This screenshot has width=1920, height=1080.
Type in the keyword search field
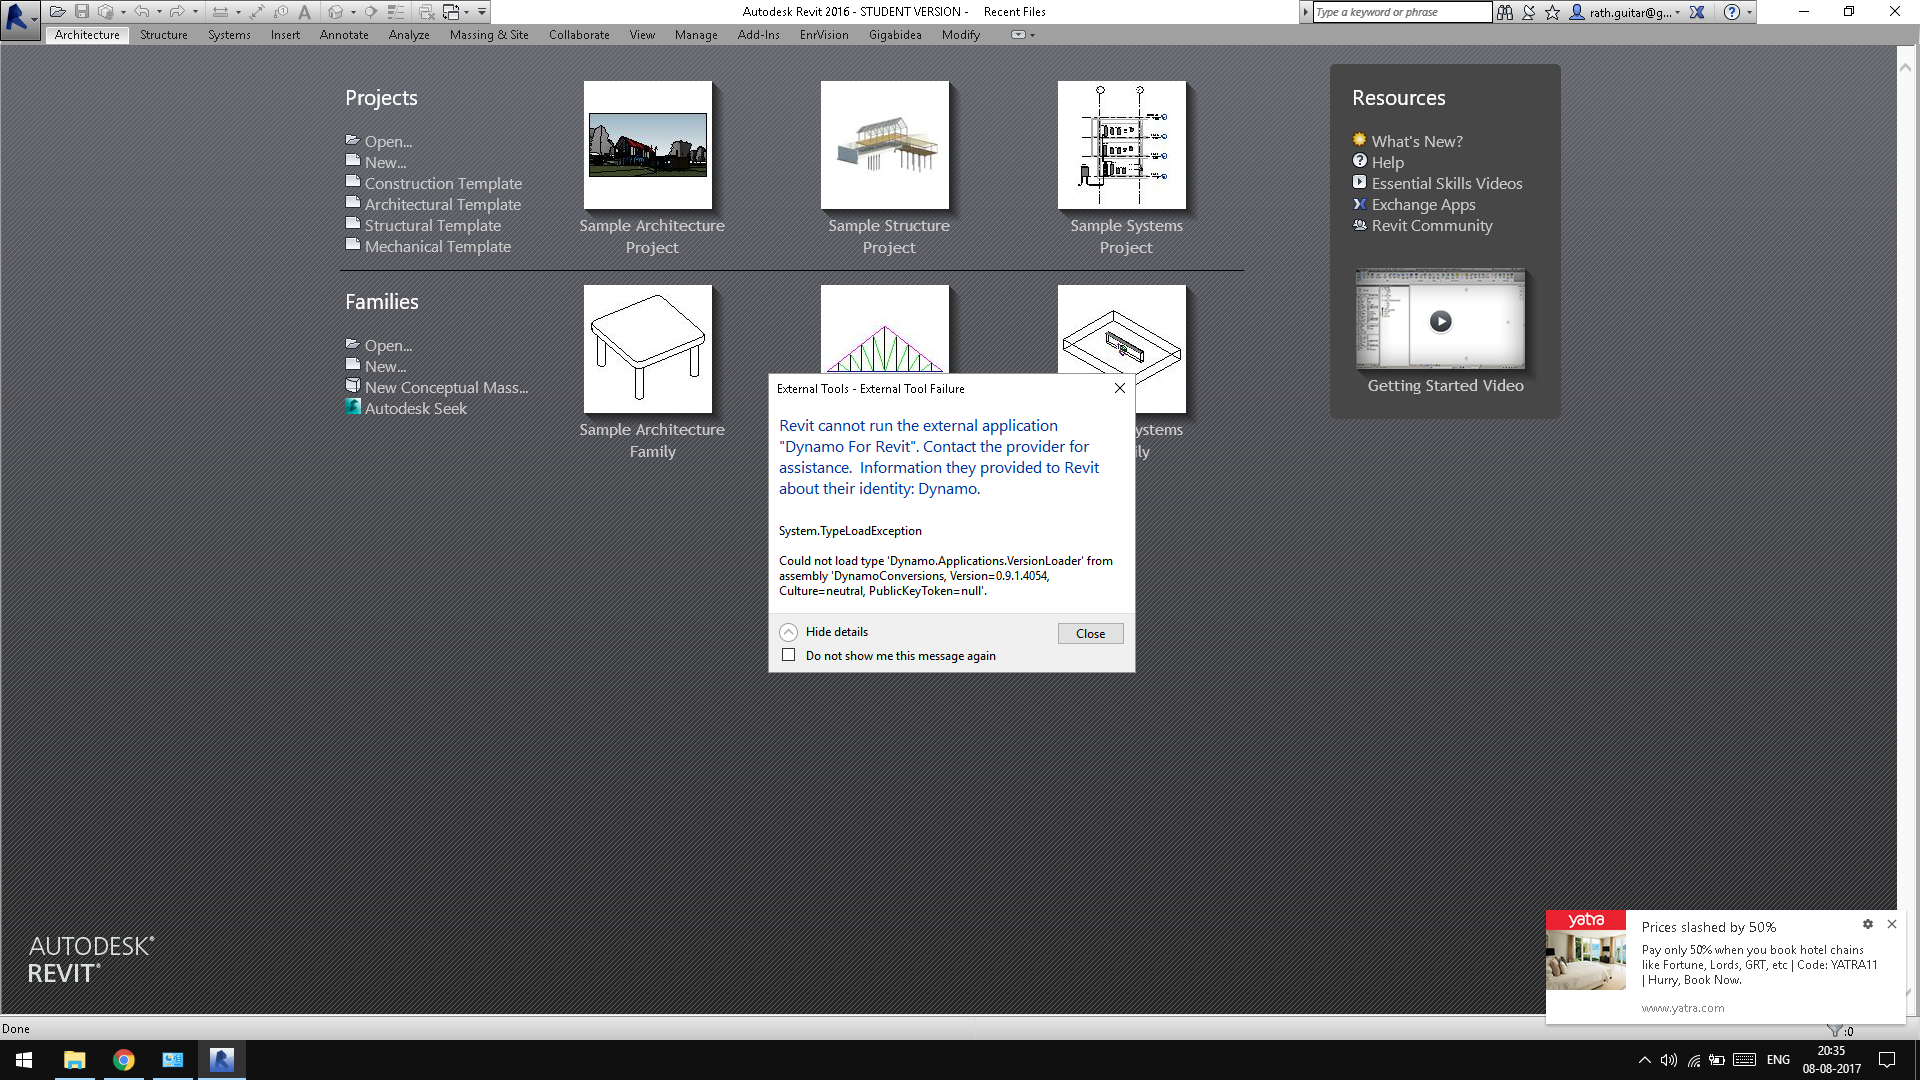1402,12
